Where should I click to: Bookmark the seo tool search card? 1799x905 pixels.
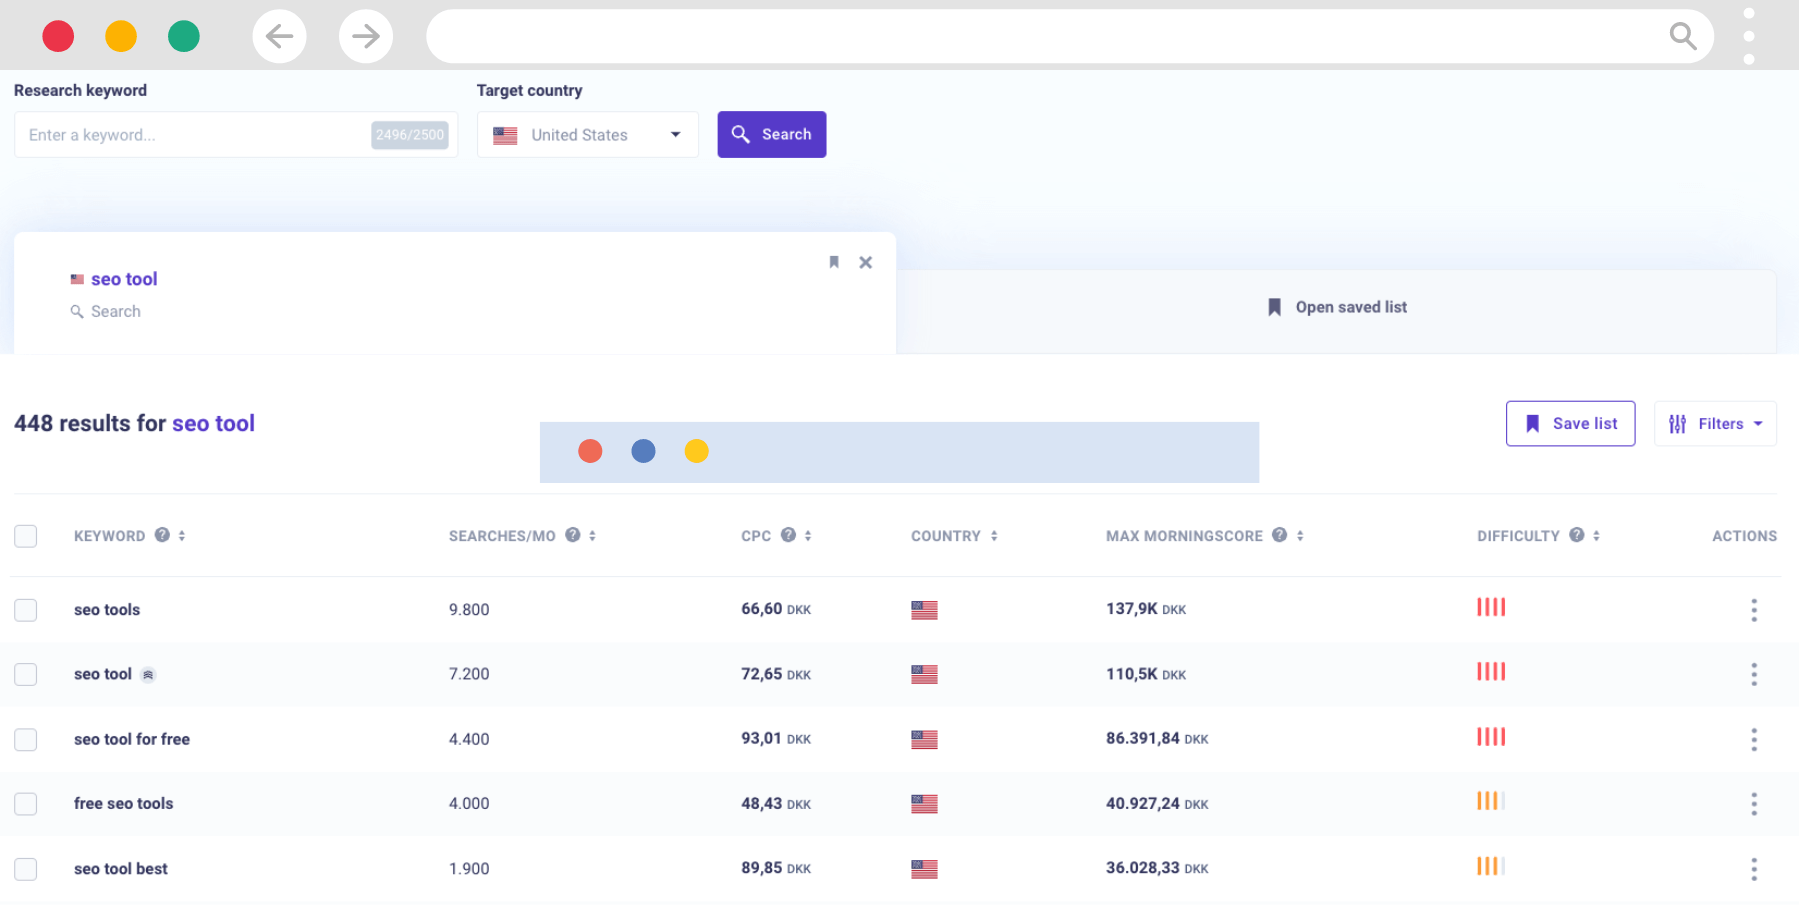pyautogui.click(x=834, y=262)
